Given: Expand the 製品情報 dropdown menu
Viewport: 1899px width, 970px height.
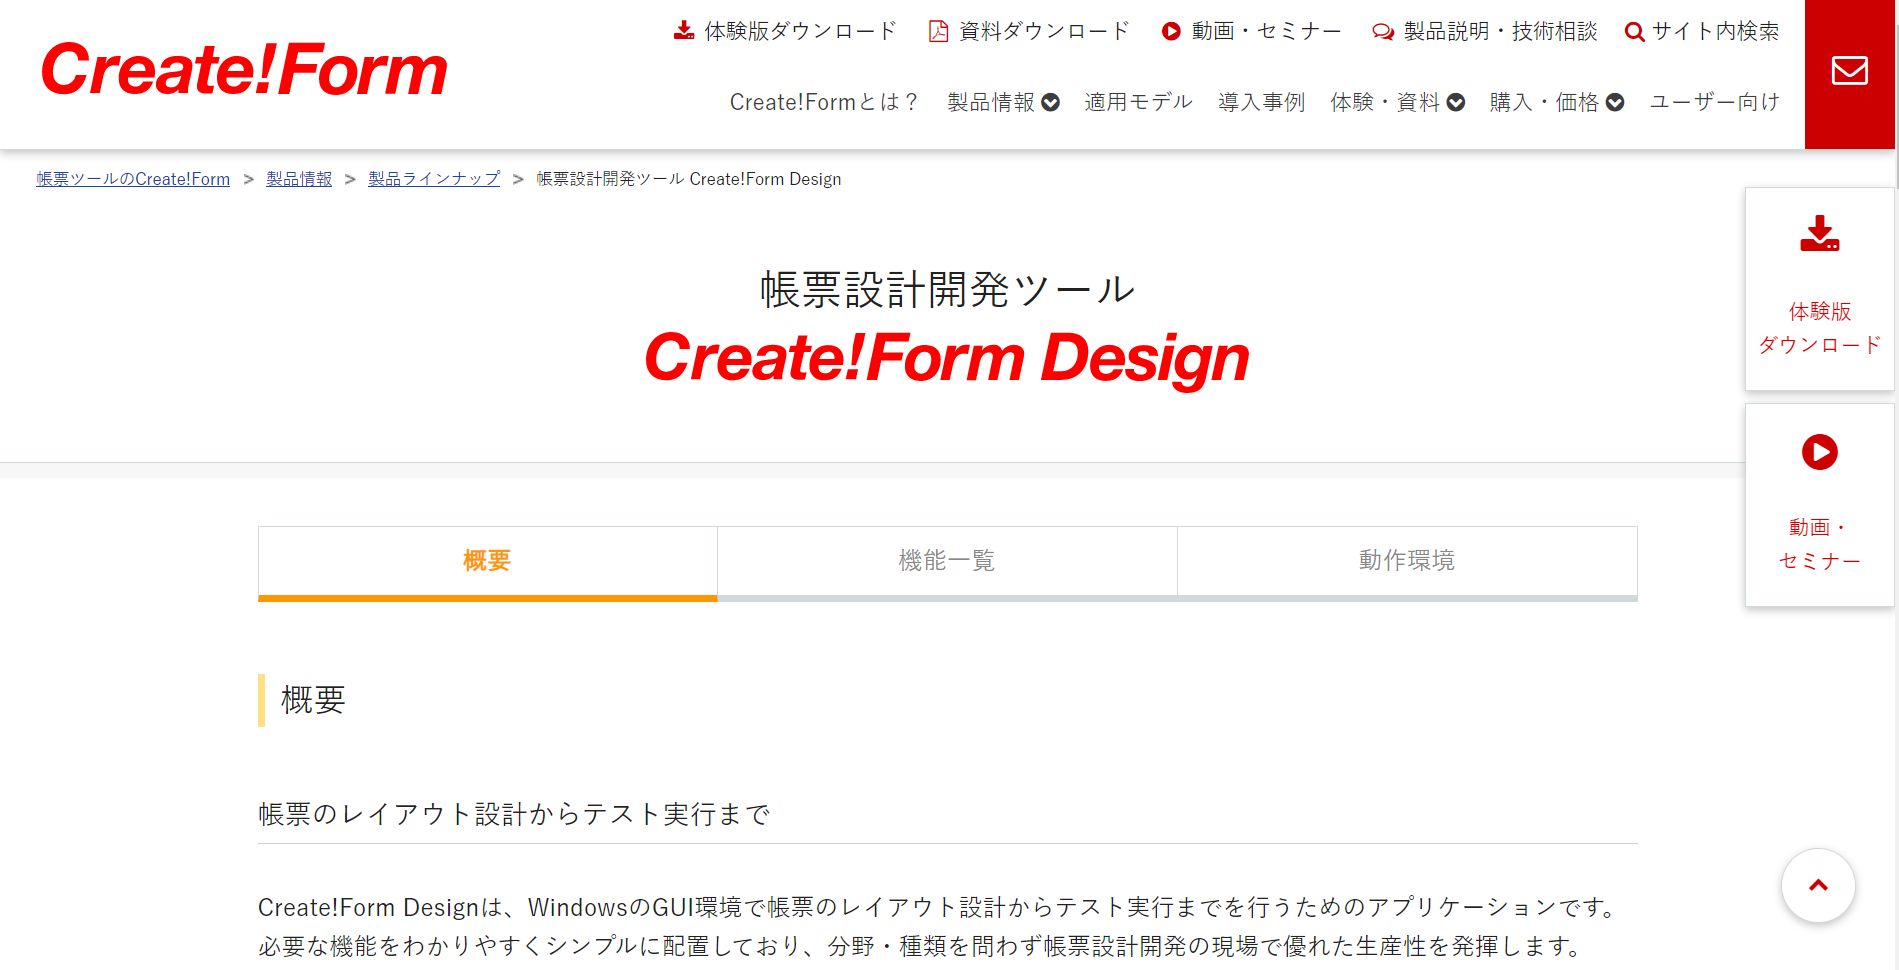Looking at the screenshot, I should click(1048, 101).
